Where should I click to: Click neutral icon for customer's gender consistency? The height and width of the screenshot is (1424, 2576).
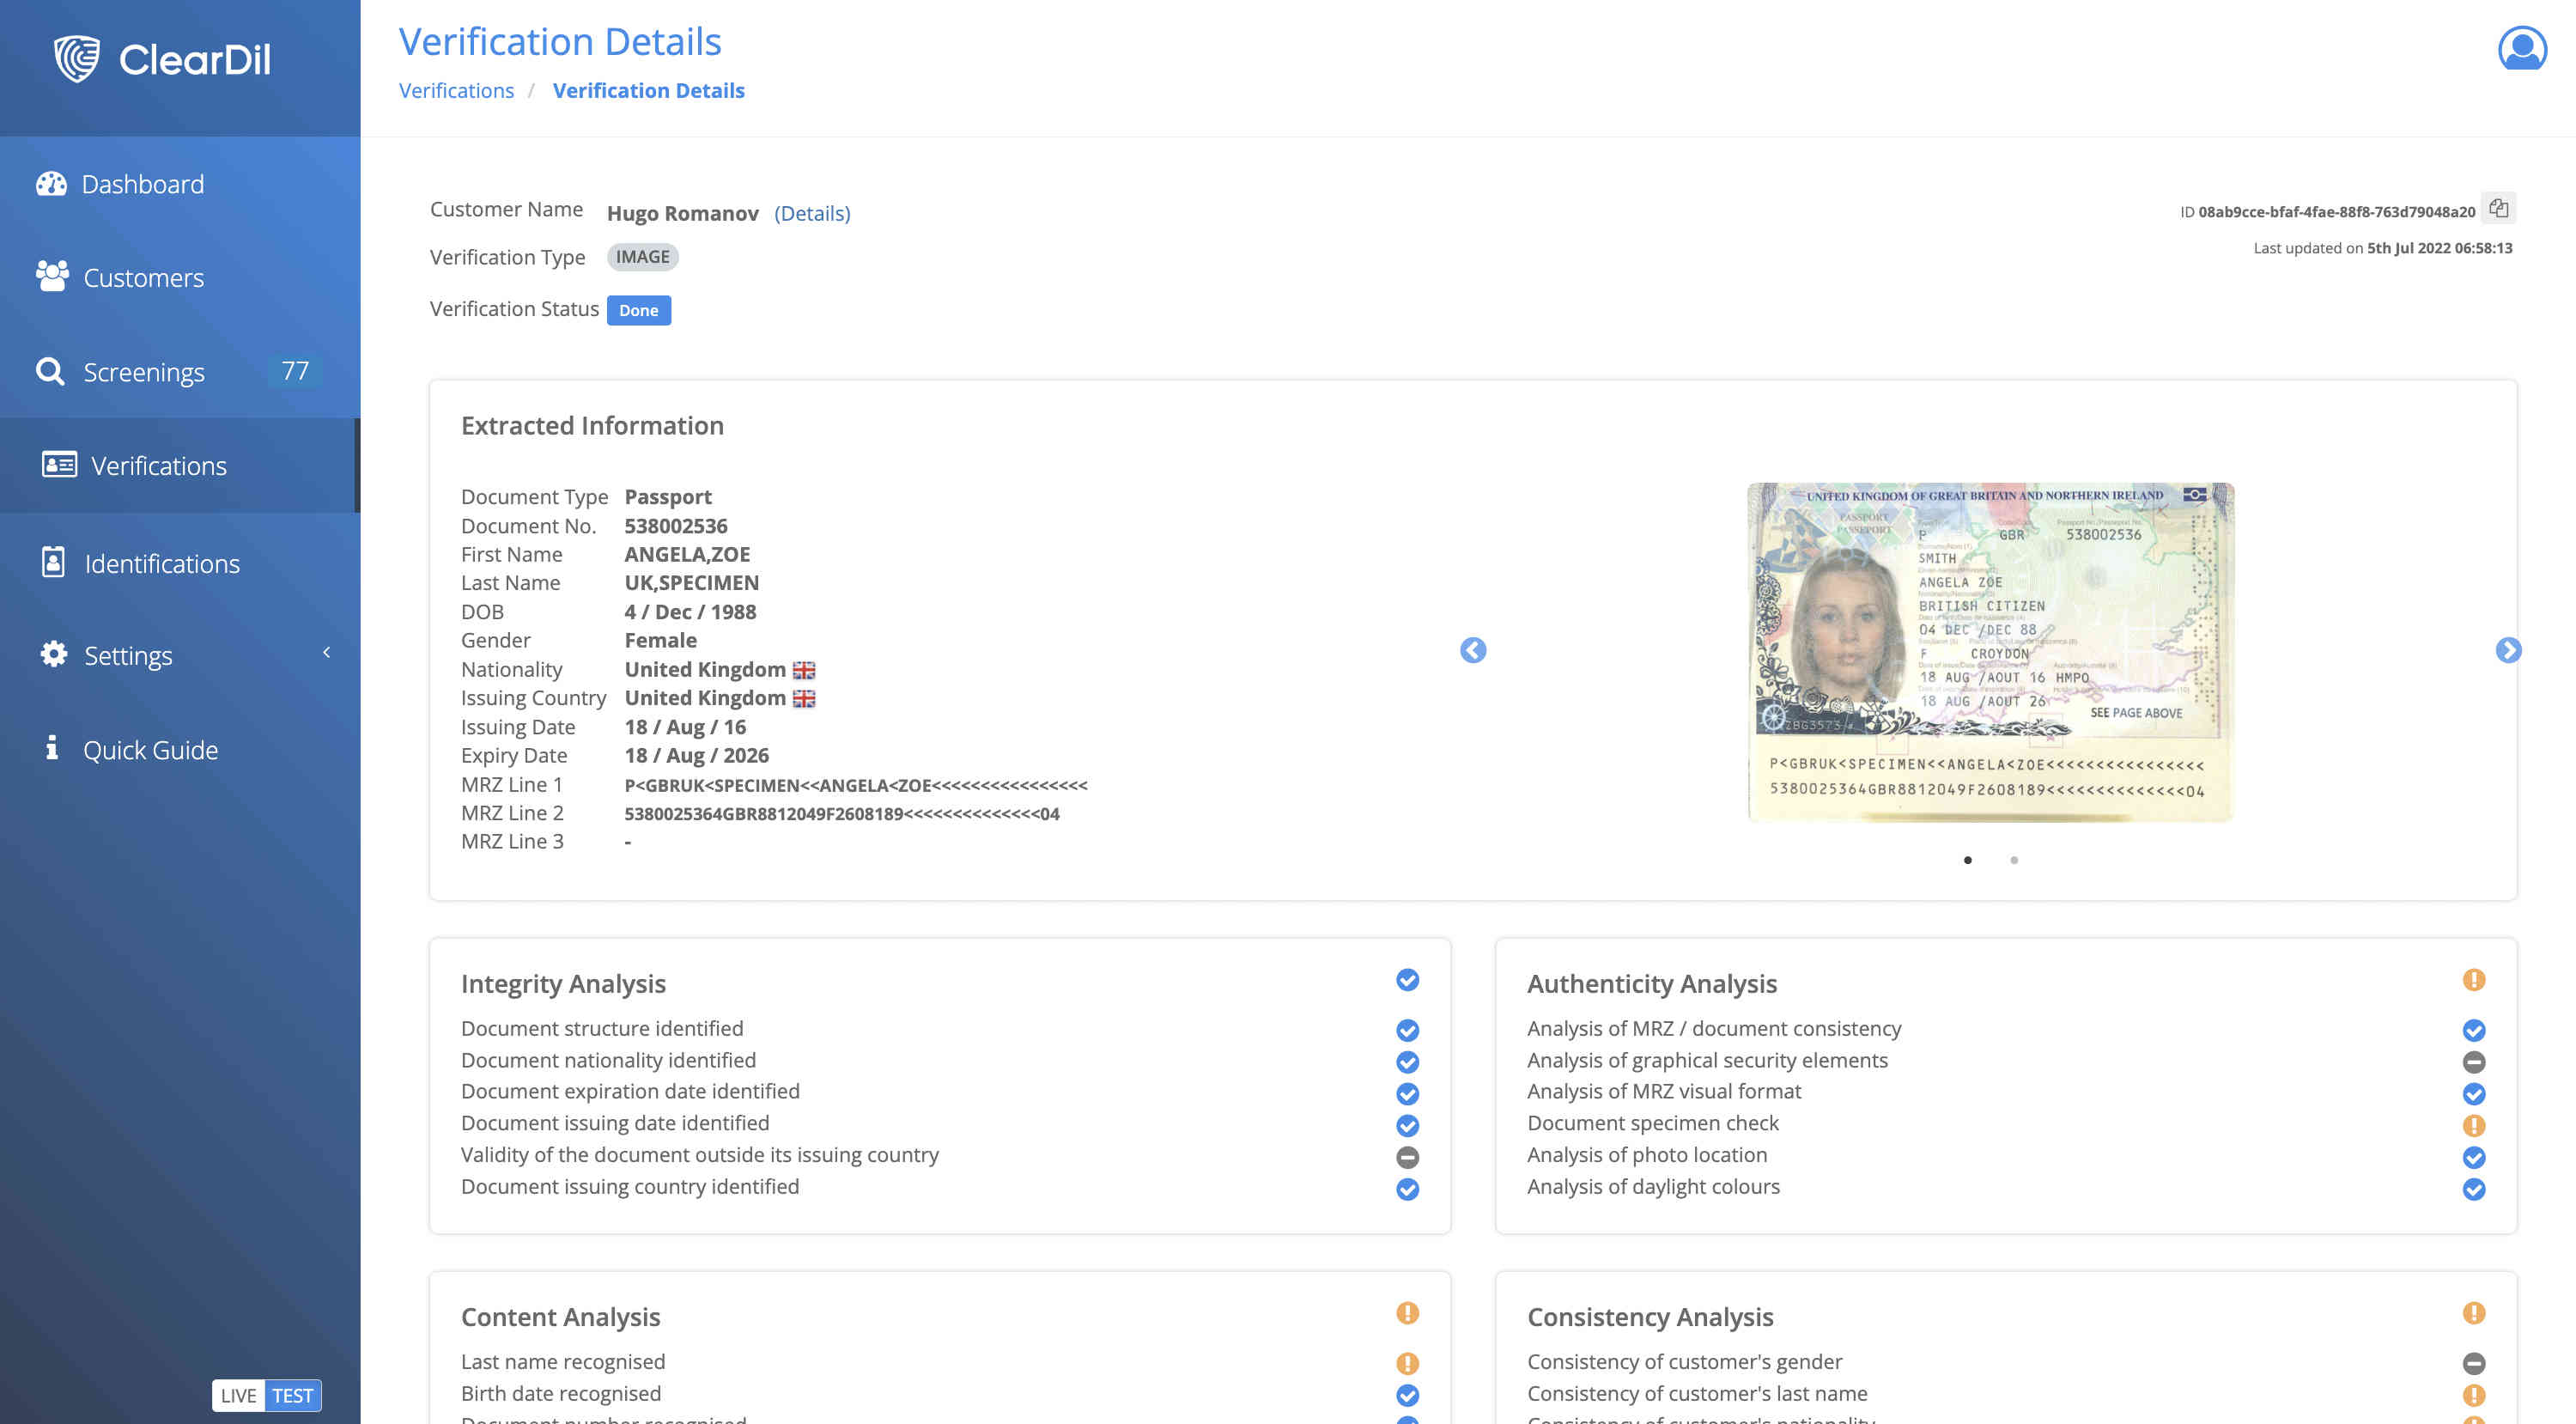pos(2473,1363)
